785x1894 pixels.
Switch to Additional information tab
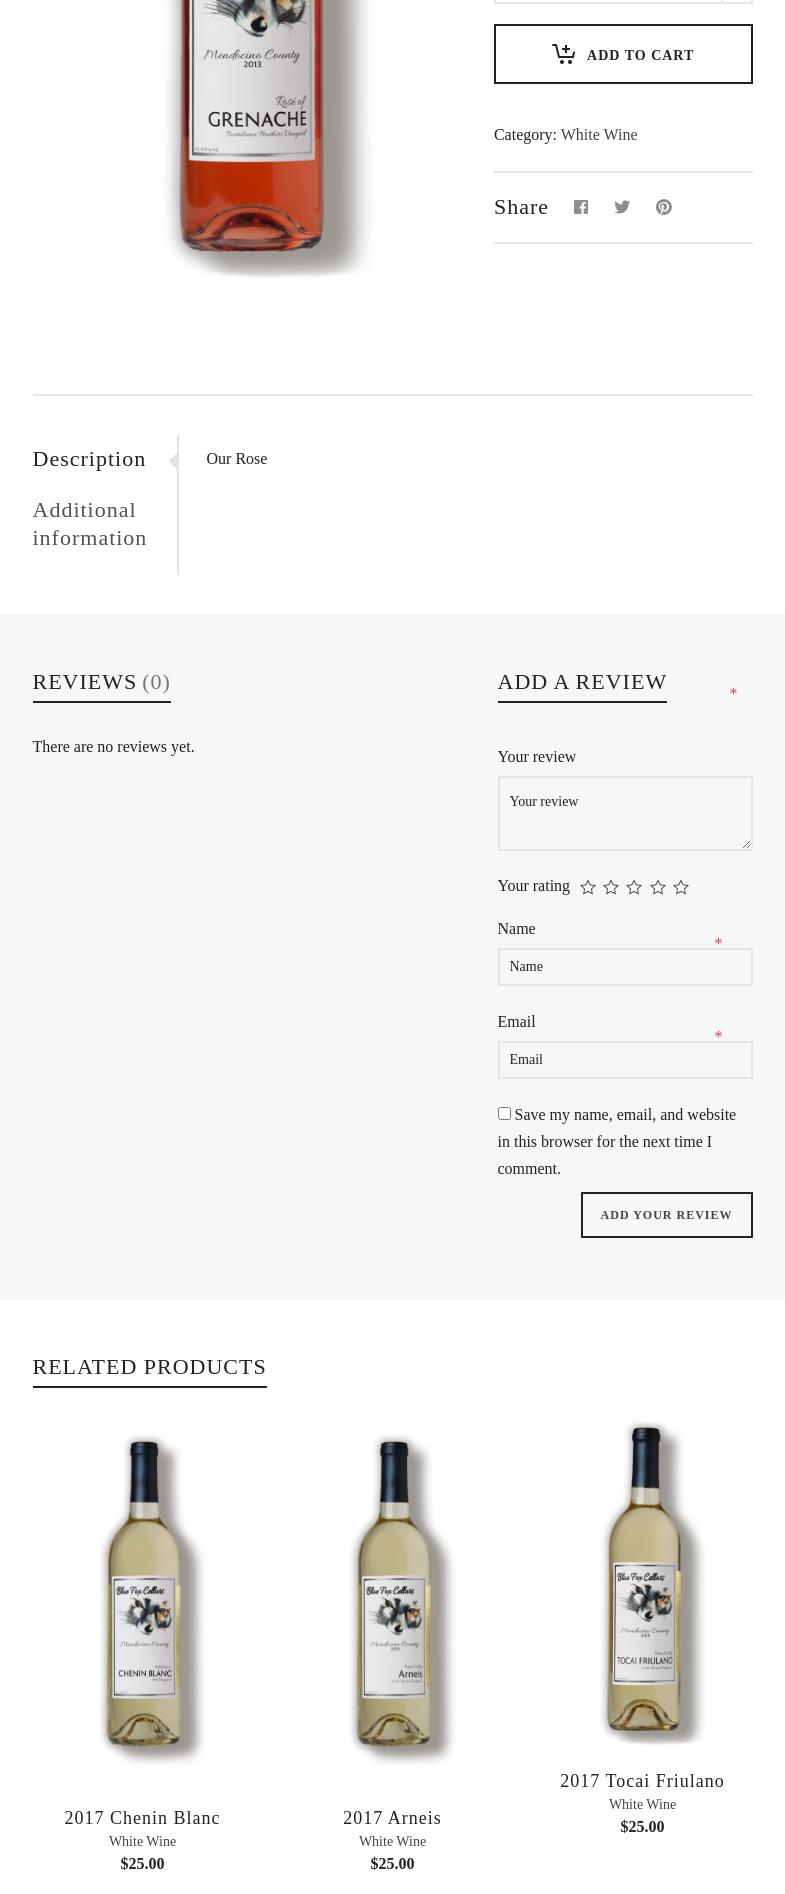tap(89, 524)
